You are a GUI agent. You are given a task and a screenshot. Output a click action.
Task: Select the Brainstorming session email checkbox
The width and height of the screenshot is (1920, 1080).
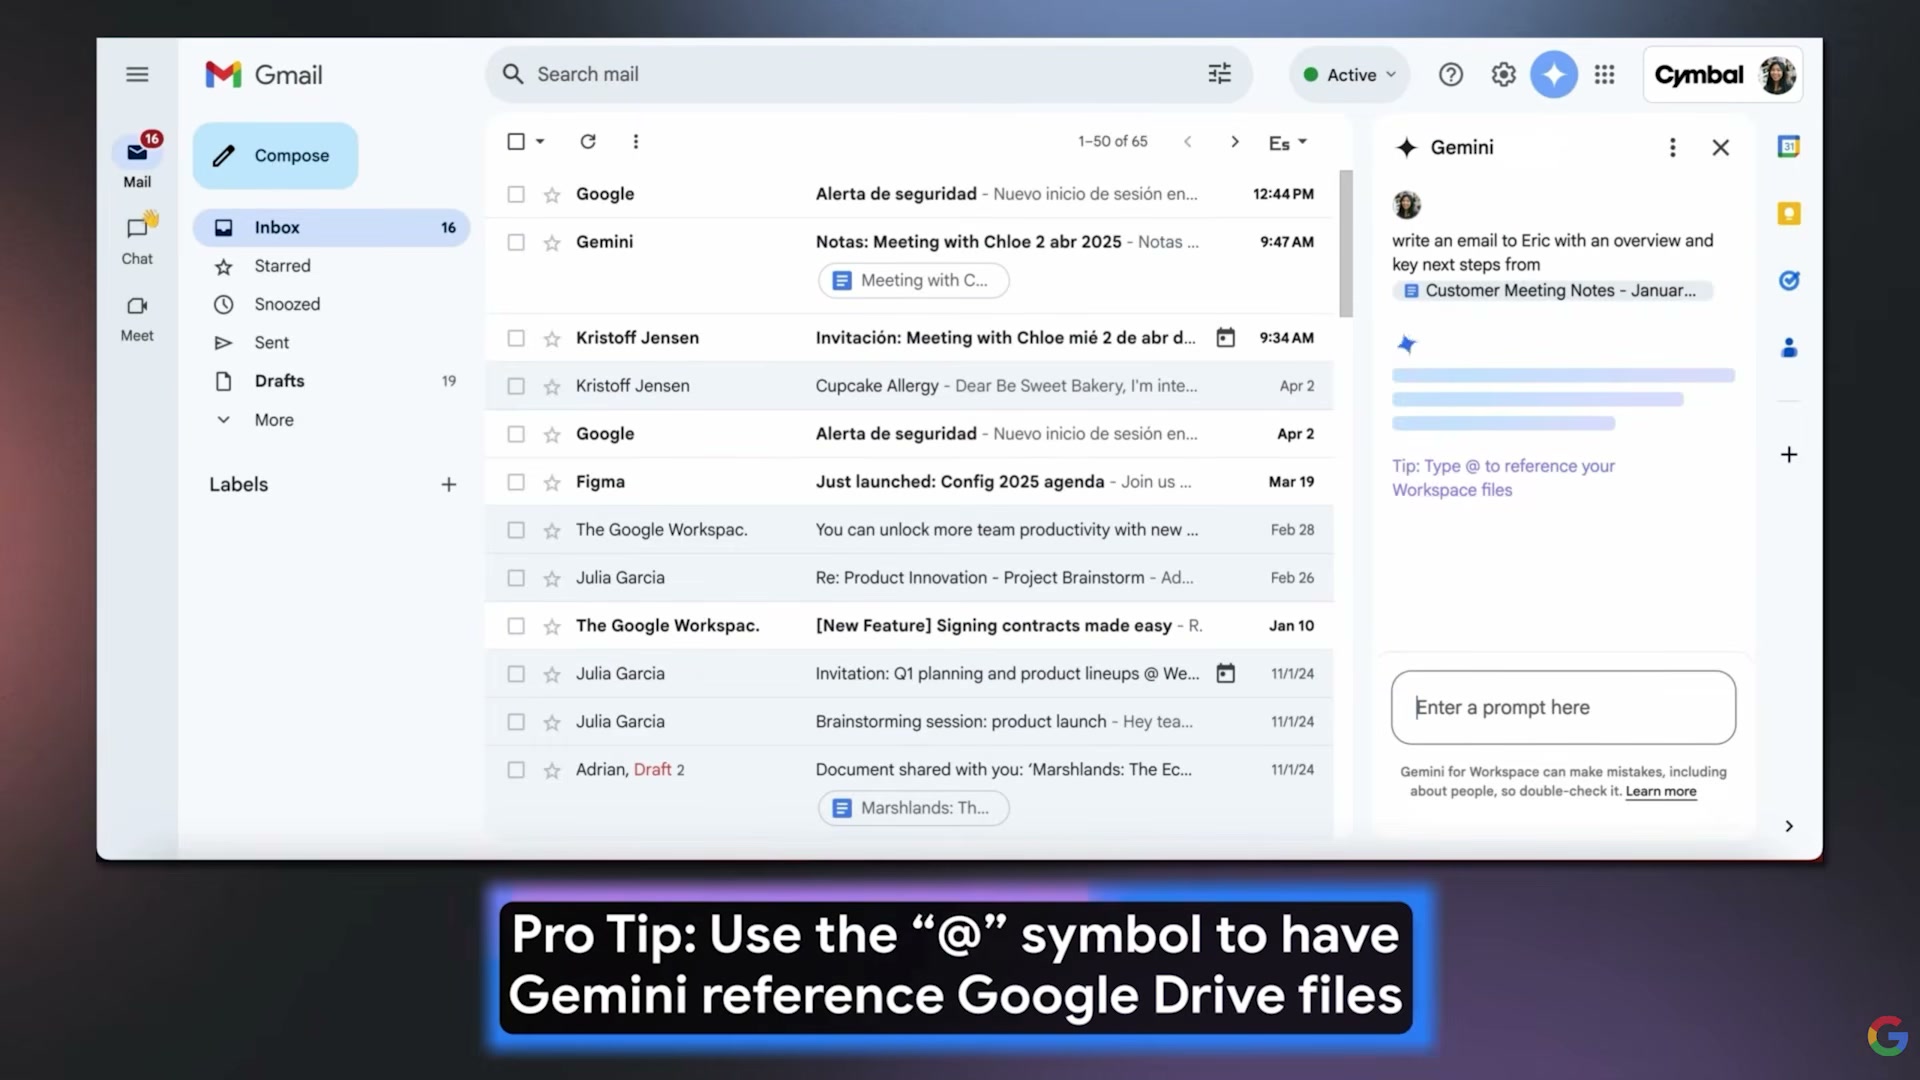(516, 722)
